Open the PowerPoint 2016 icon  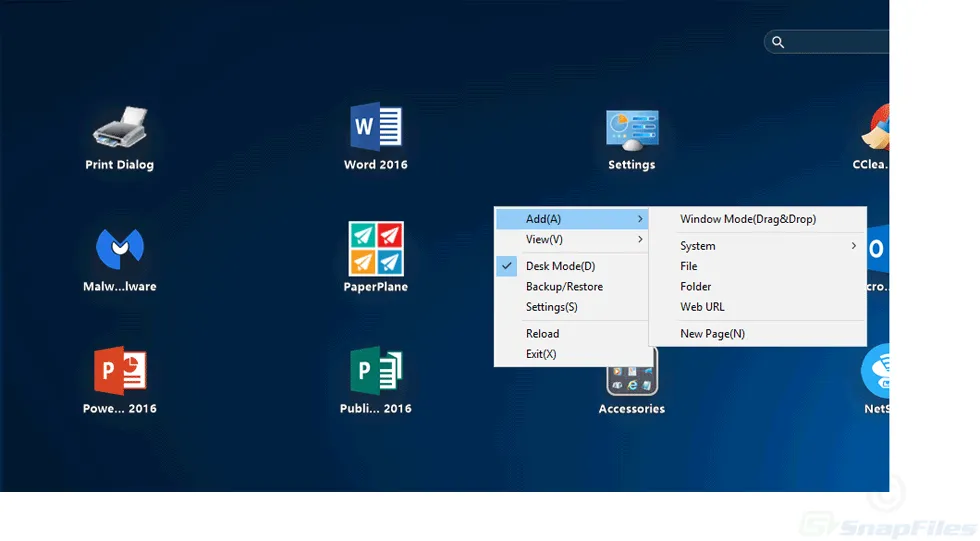pos(120,370)
